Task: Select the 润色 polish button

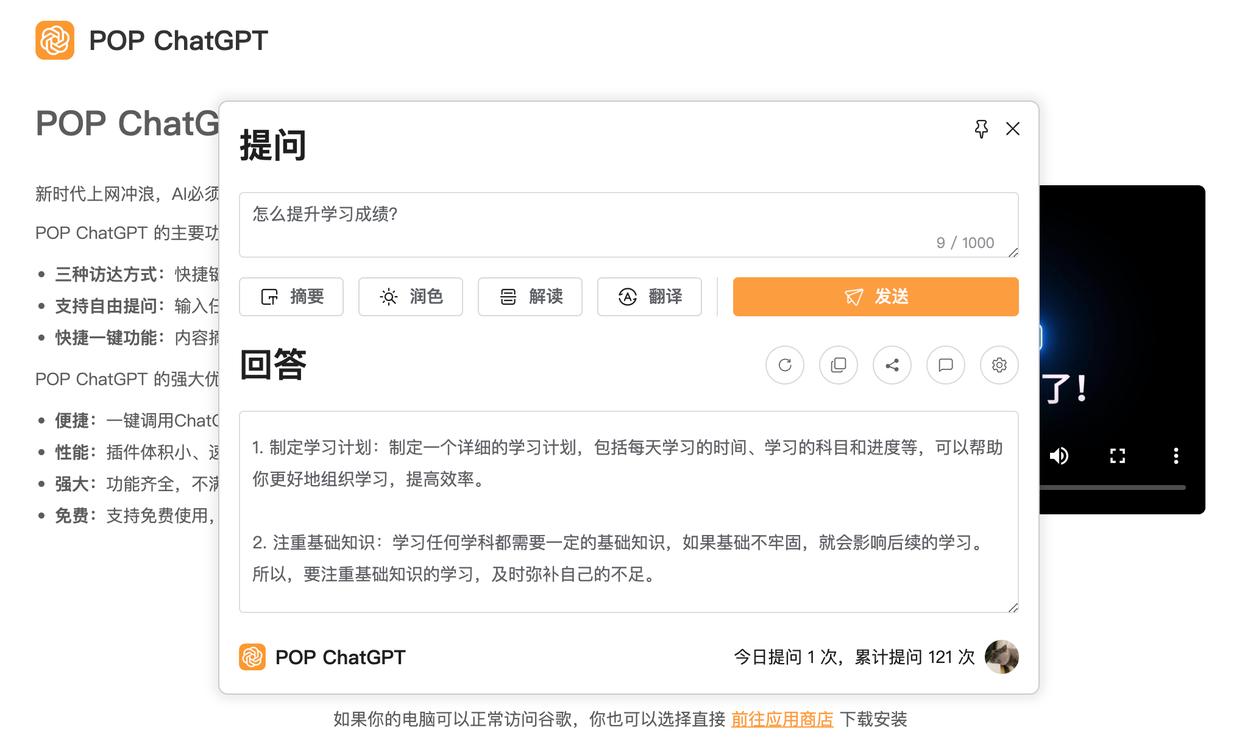Action: (411, 297)
